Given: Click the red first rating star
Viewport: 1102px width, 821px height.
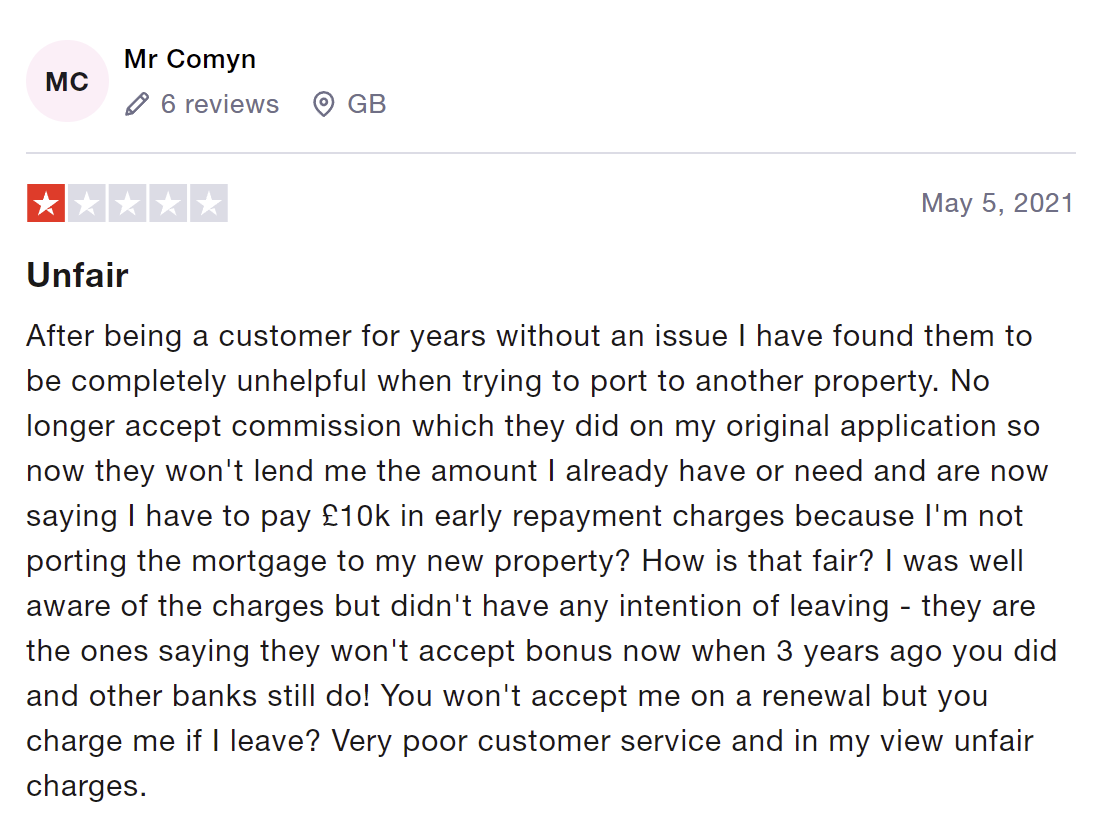Looking at the screenshot, I should click(x=46, y=203).
